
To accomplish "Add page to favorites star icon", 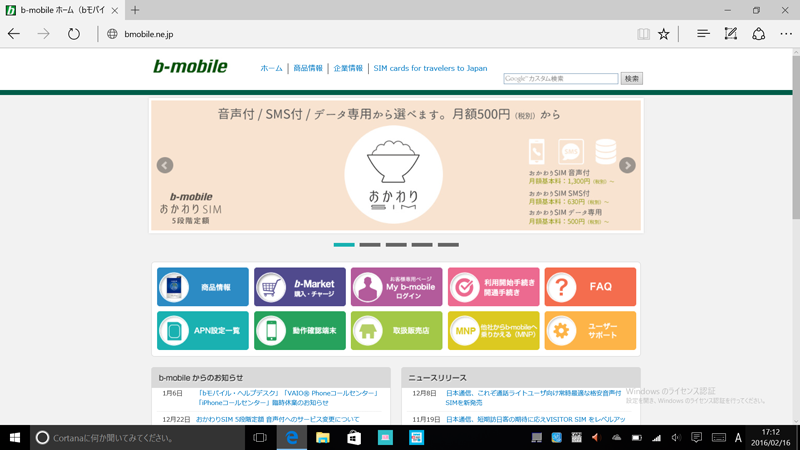I will [x=663, y=34].
